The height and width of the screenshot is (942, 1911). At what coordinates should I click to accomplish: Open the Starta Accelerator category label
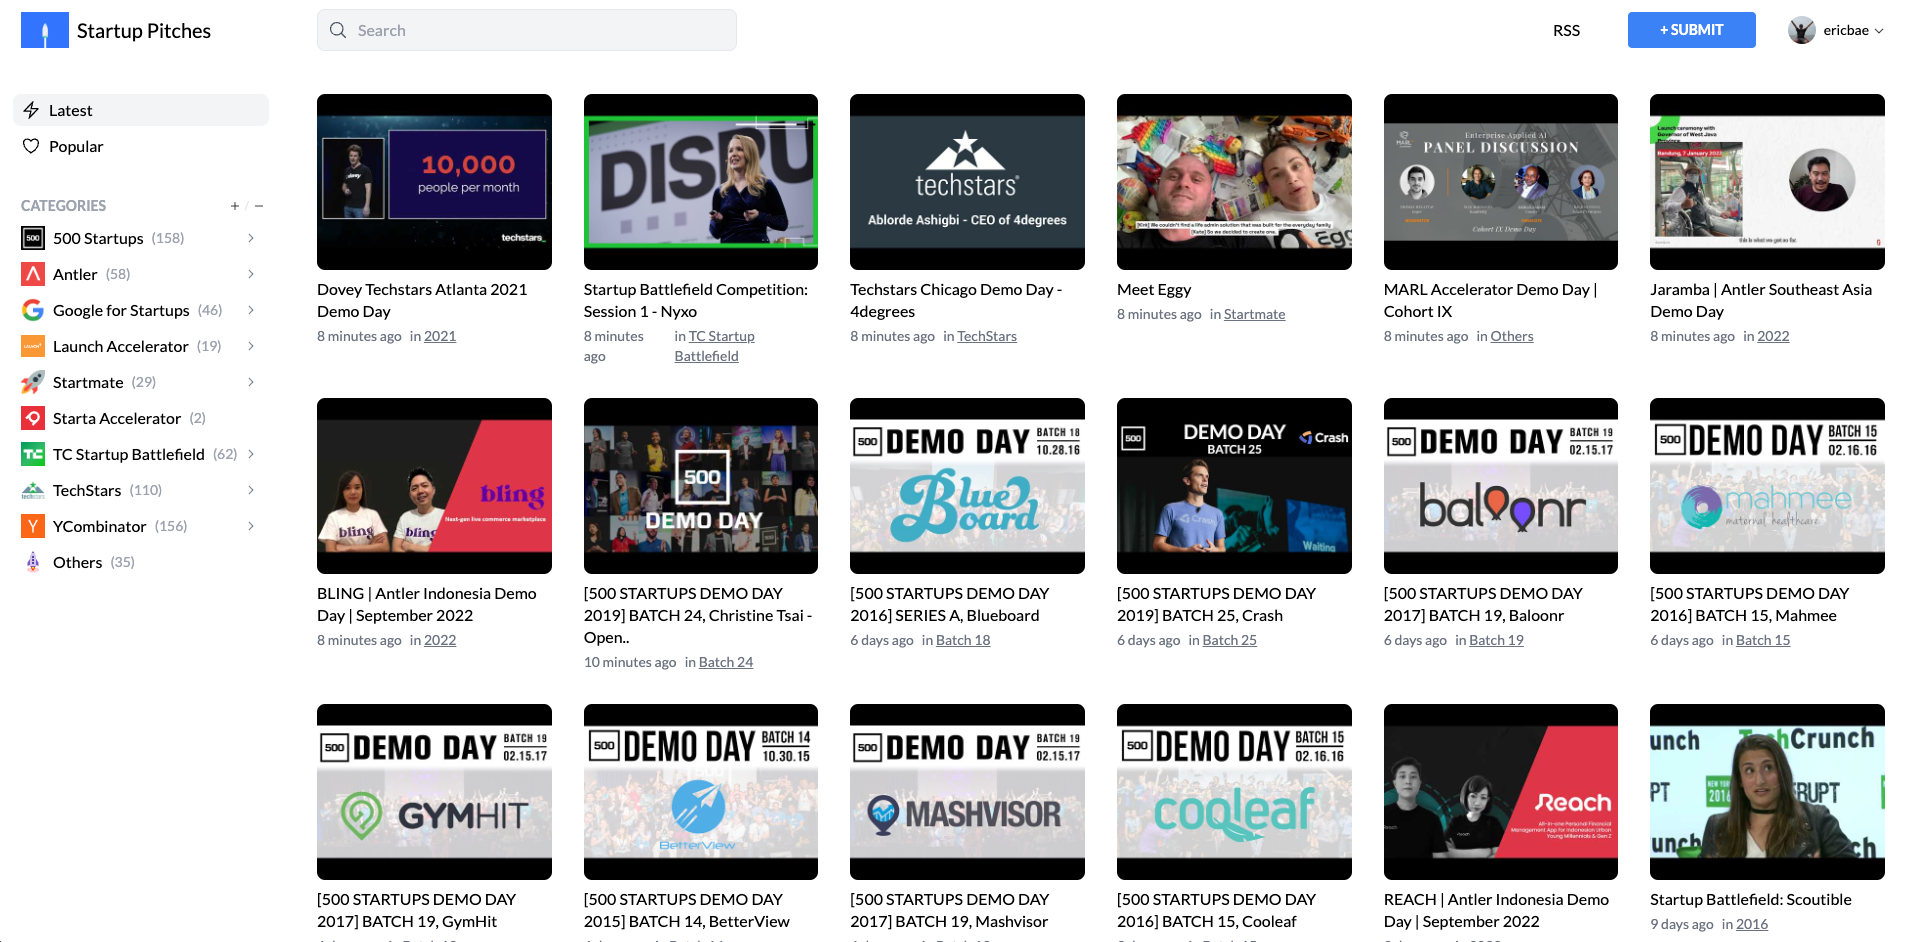click(x=117, y=418)
